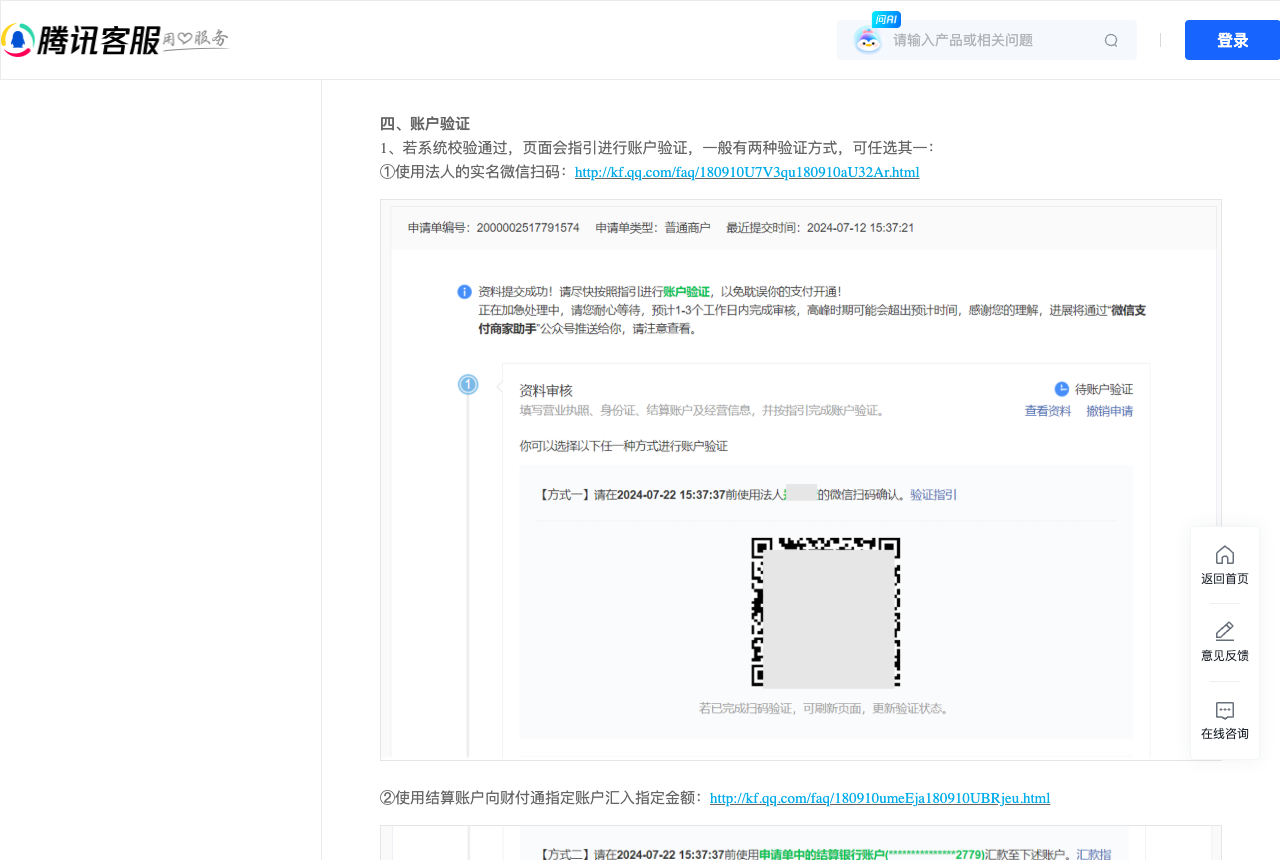
Task: Click the 填写营业执照、身份证 description text
Action: point(702,411)
